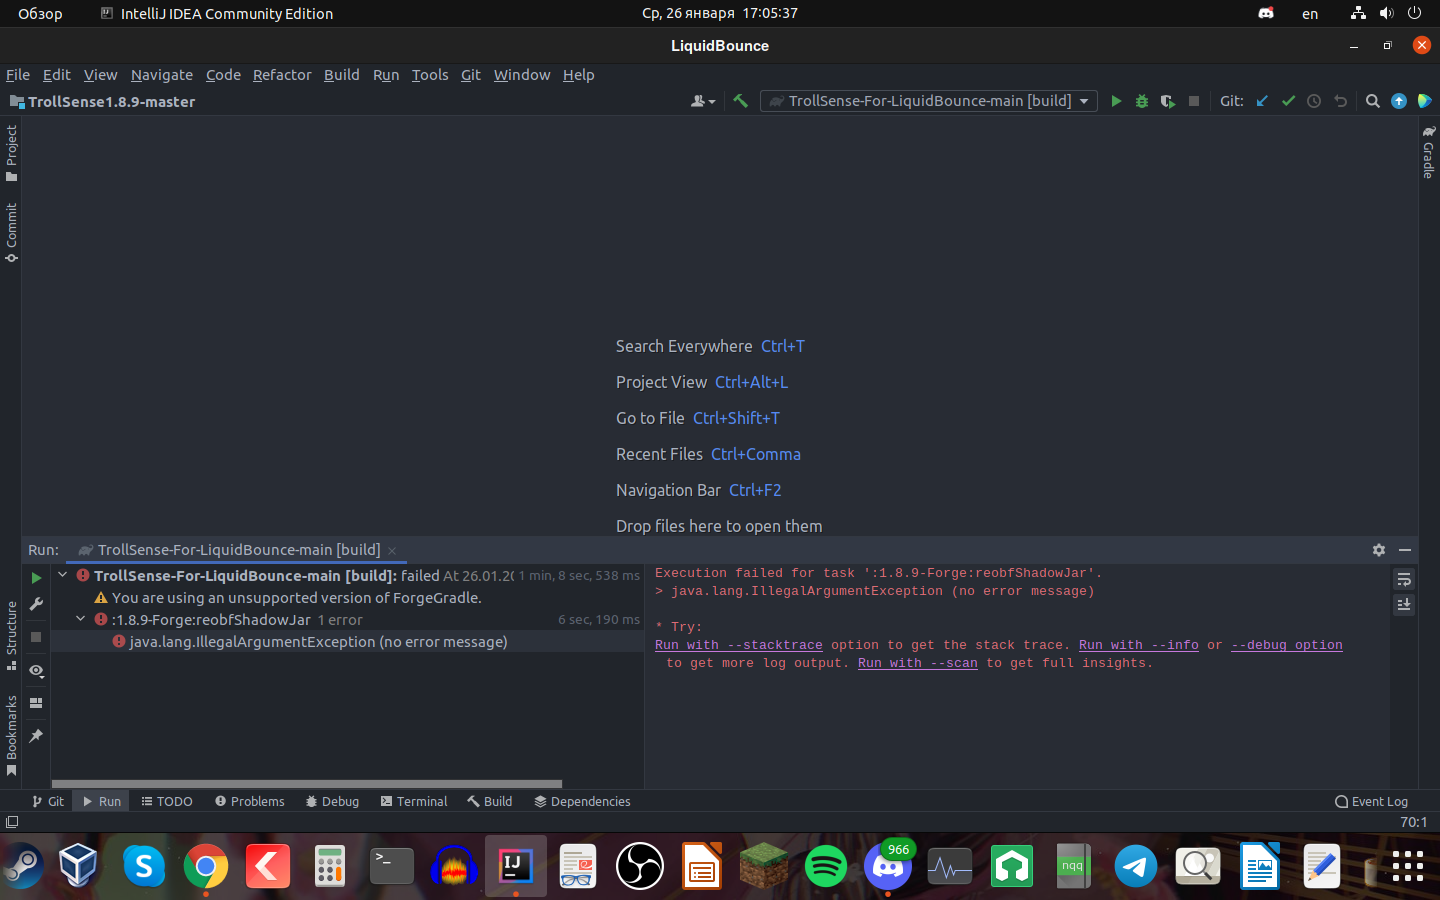The image size is (1440, 900).
Task: Collapse the TrollSense build failed tree node
Action: tap(63, 575)
